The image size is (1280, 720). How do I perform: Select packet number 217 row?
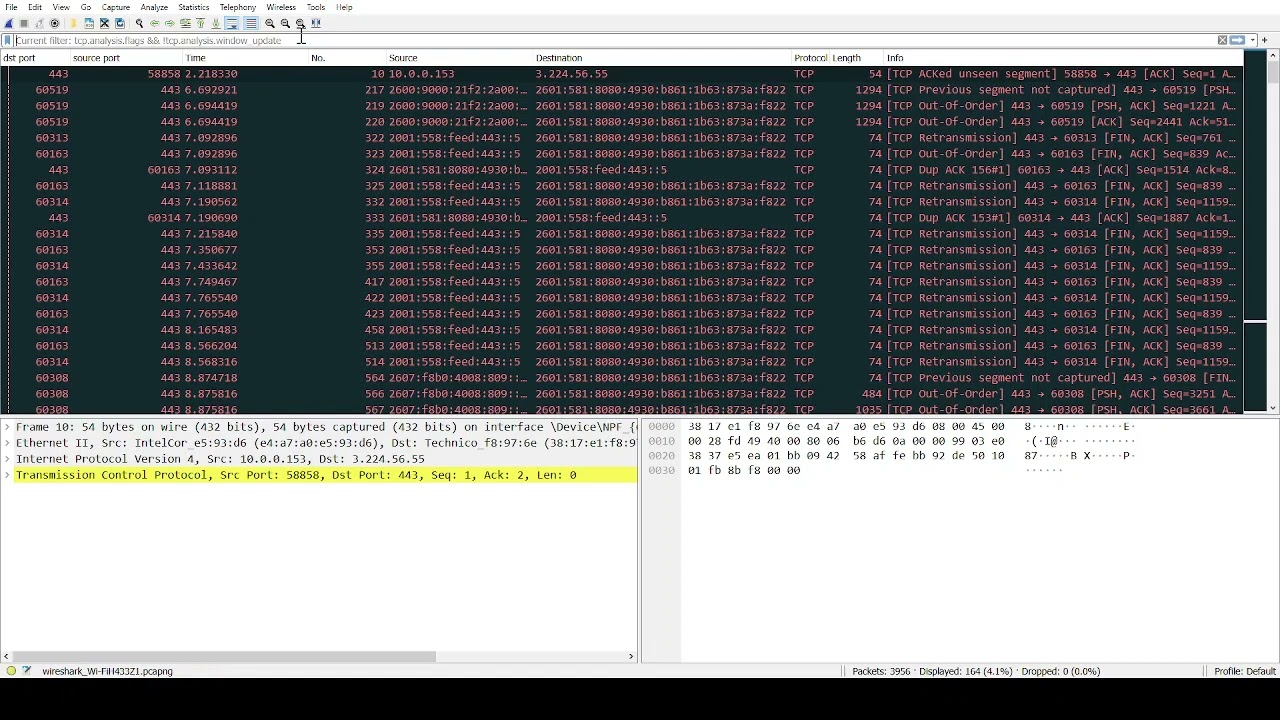coord(621,90)
